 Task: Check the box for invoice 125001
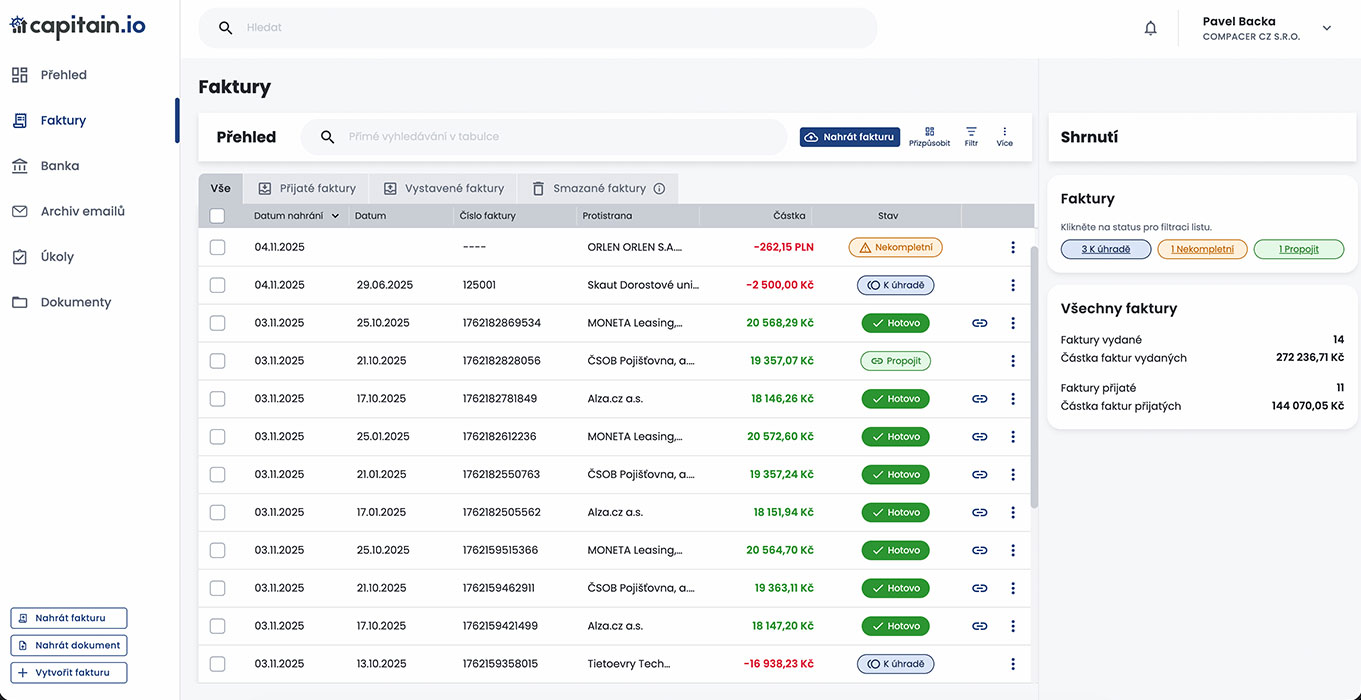[217, 285]
